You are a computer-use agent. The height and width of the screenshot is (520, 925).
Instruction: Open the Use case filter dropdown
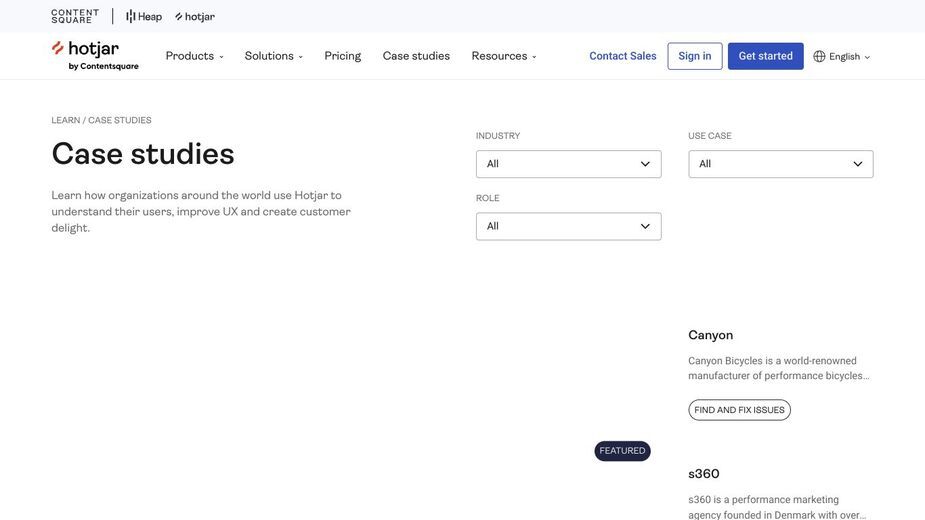[780, 164]
